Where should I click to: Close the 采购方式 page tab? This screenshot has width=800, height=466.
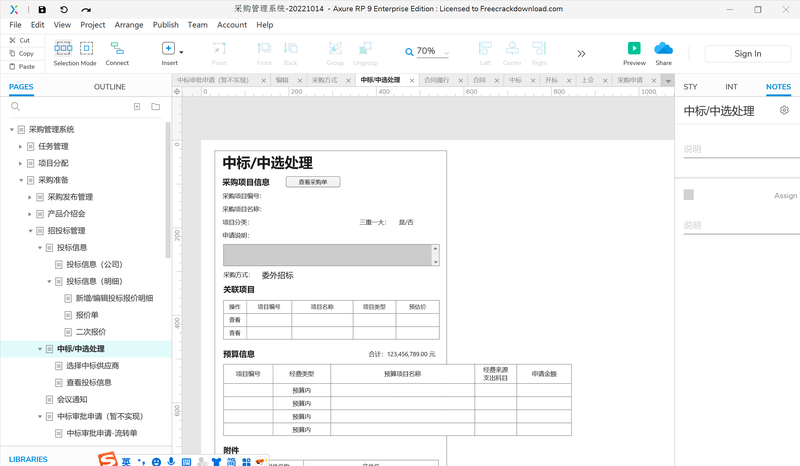pyautogui.click(x=348, y=81)
